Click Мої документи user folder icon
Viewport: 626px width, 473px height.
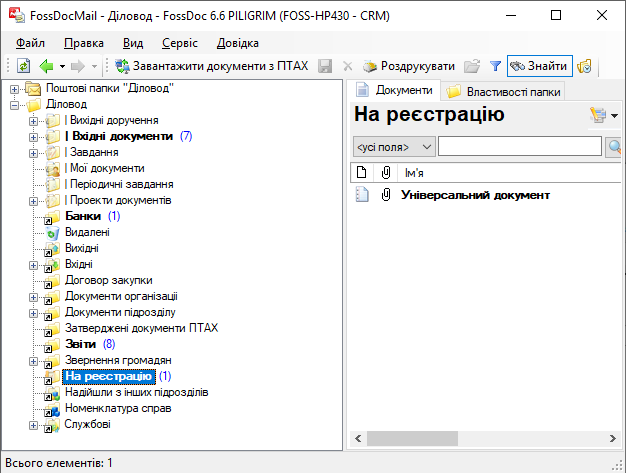click(x=52, y=168)
